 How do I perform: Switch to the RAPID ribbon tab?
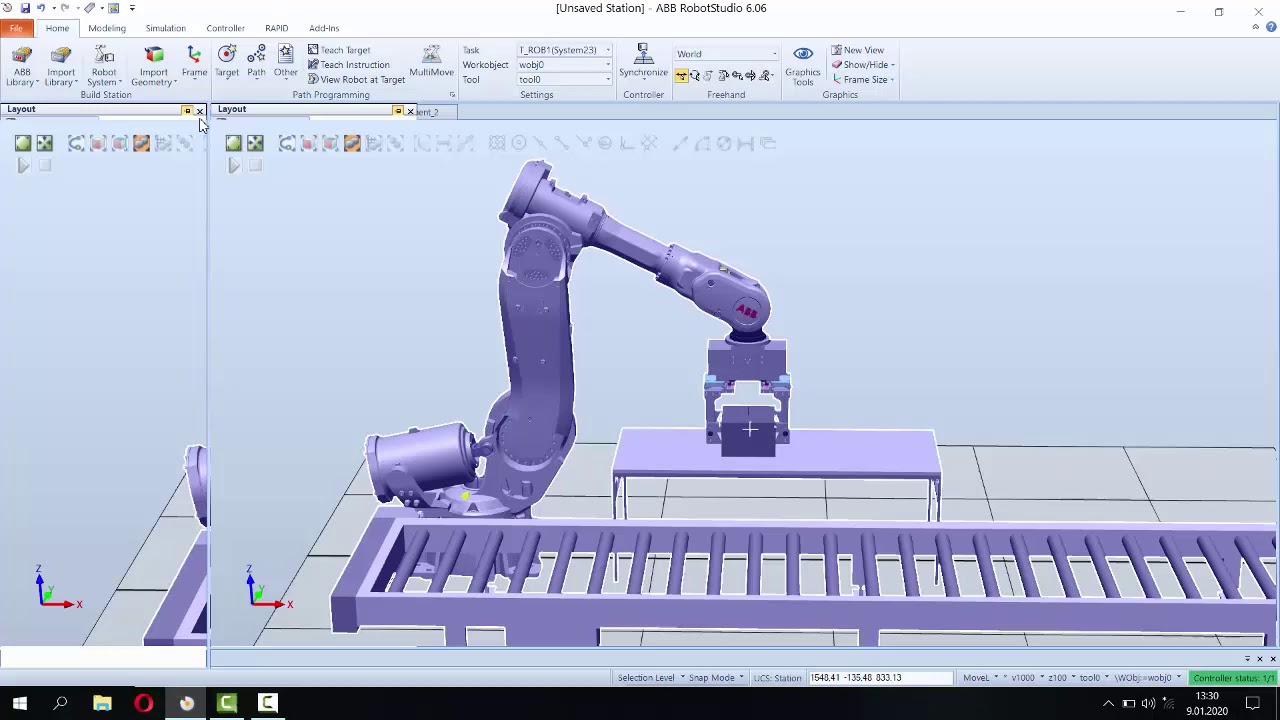[276, 28]
